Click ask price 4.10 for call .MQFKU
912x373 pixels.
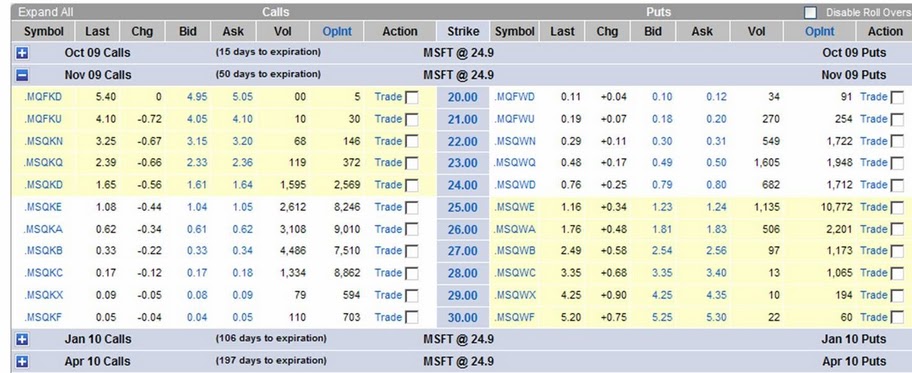[243, 119]
